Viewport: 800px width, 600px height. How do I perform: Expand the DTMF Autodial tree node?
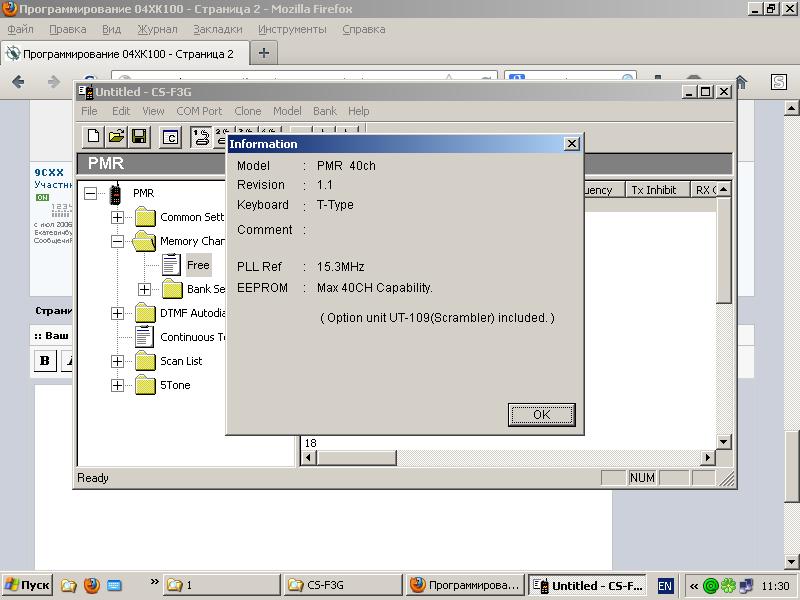pos(117,313)
